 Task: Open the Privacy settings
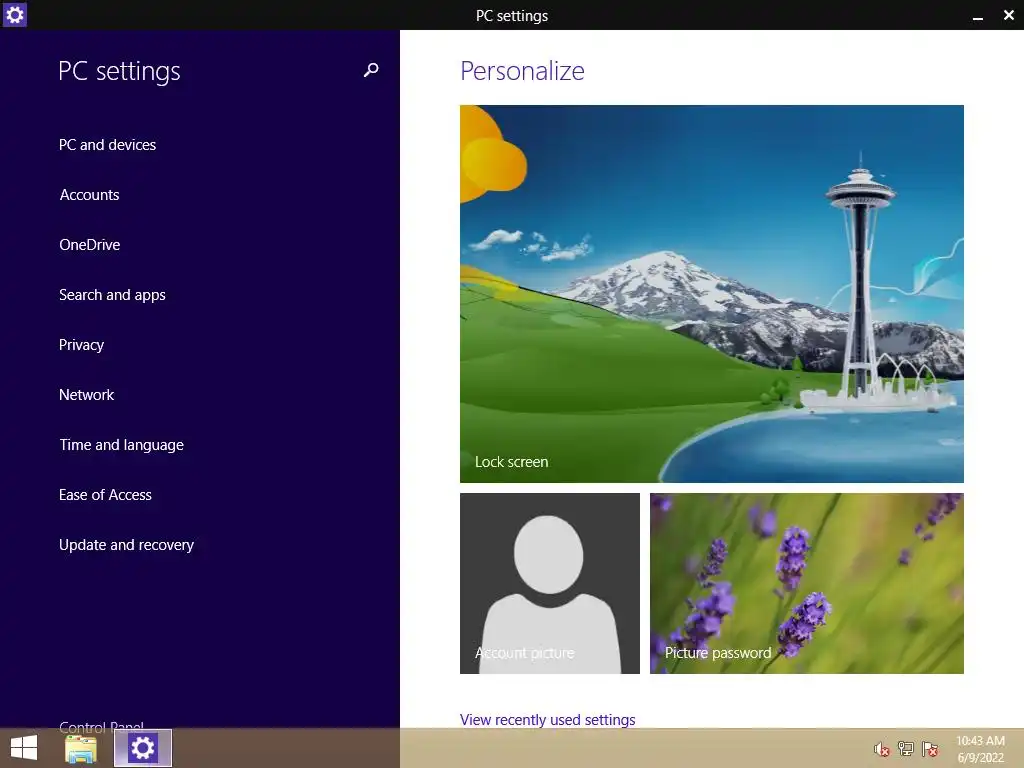point(82,345)
